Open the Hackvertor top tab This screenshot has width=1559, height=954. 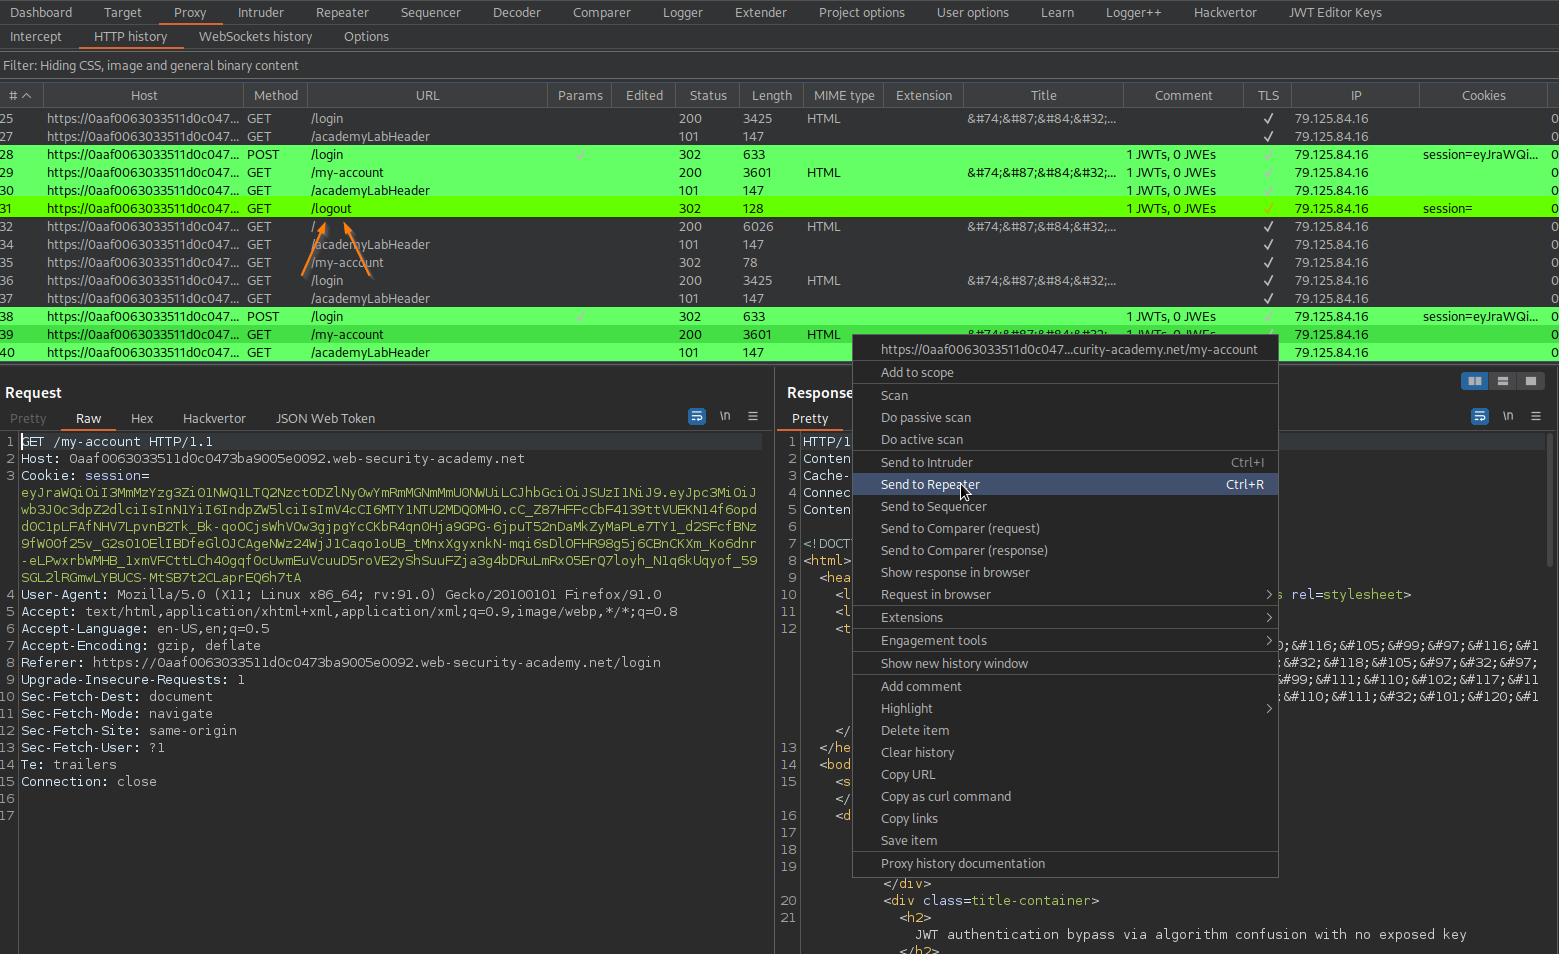point(1225,13)
